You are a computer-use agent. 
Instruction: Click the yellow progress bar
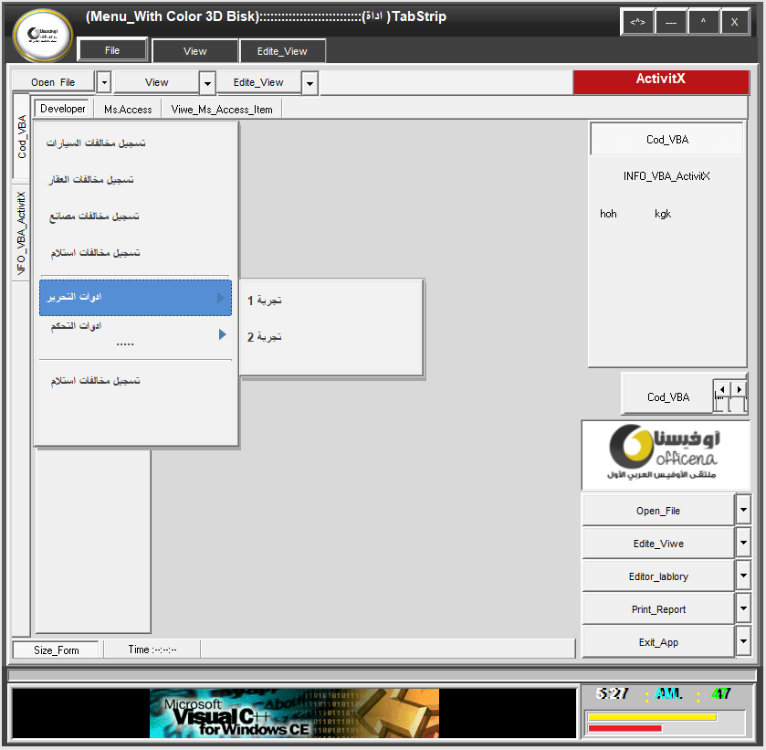[652, 717]
